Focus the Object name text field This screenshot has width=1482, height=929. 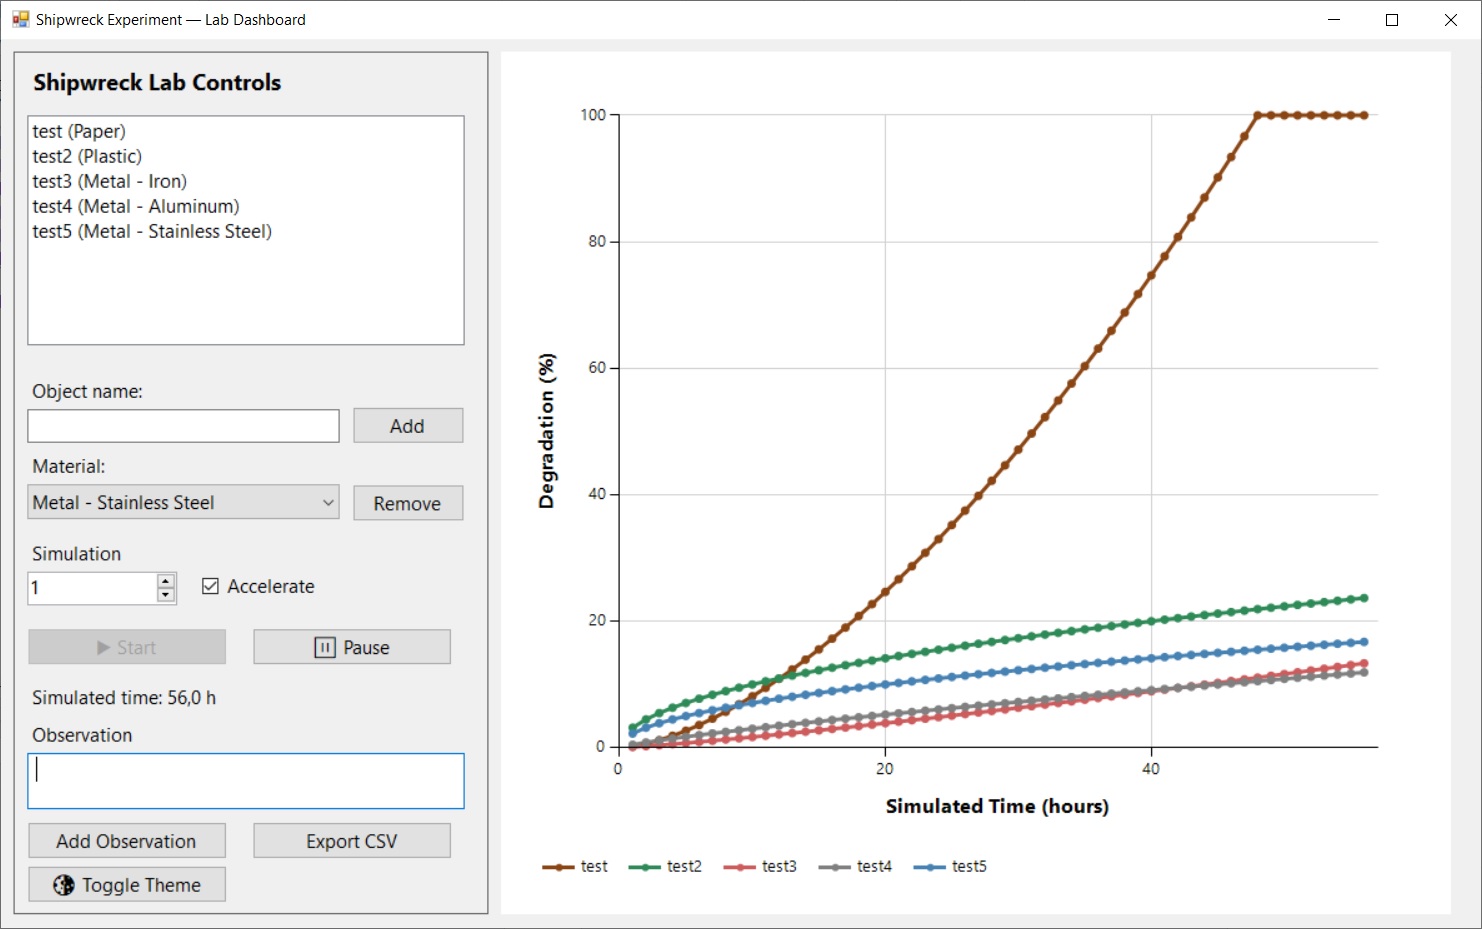click(183, 426)
